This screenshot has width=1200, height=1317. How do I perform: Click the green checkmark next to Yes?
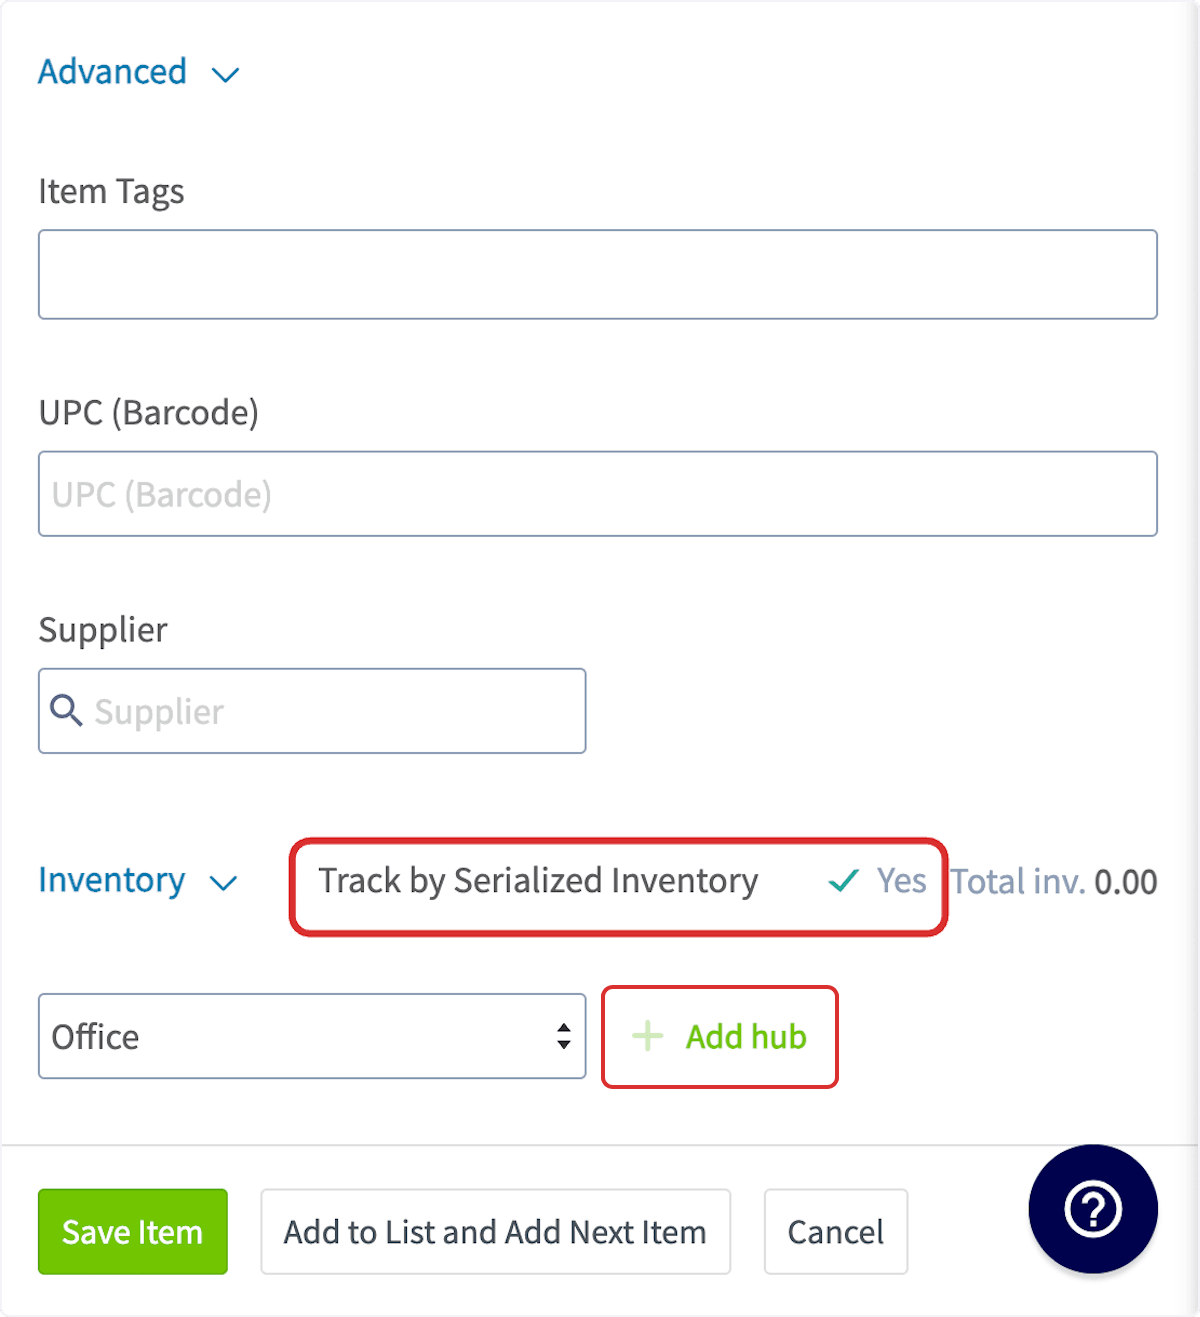click(x=843, y=881)
